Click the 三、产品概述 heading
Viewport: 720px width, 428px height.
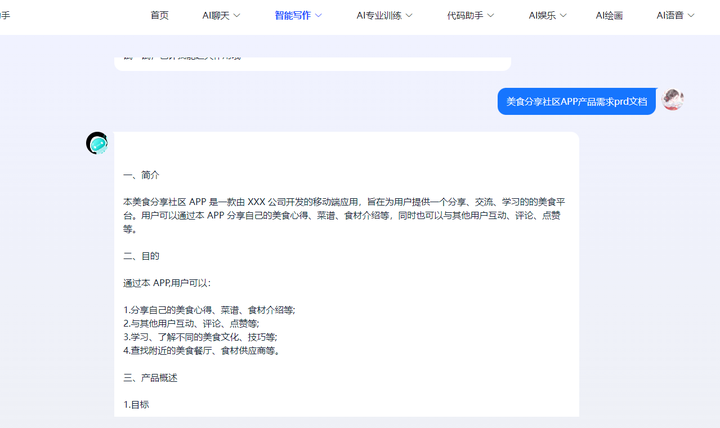coord(150,378)
